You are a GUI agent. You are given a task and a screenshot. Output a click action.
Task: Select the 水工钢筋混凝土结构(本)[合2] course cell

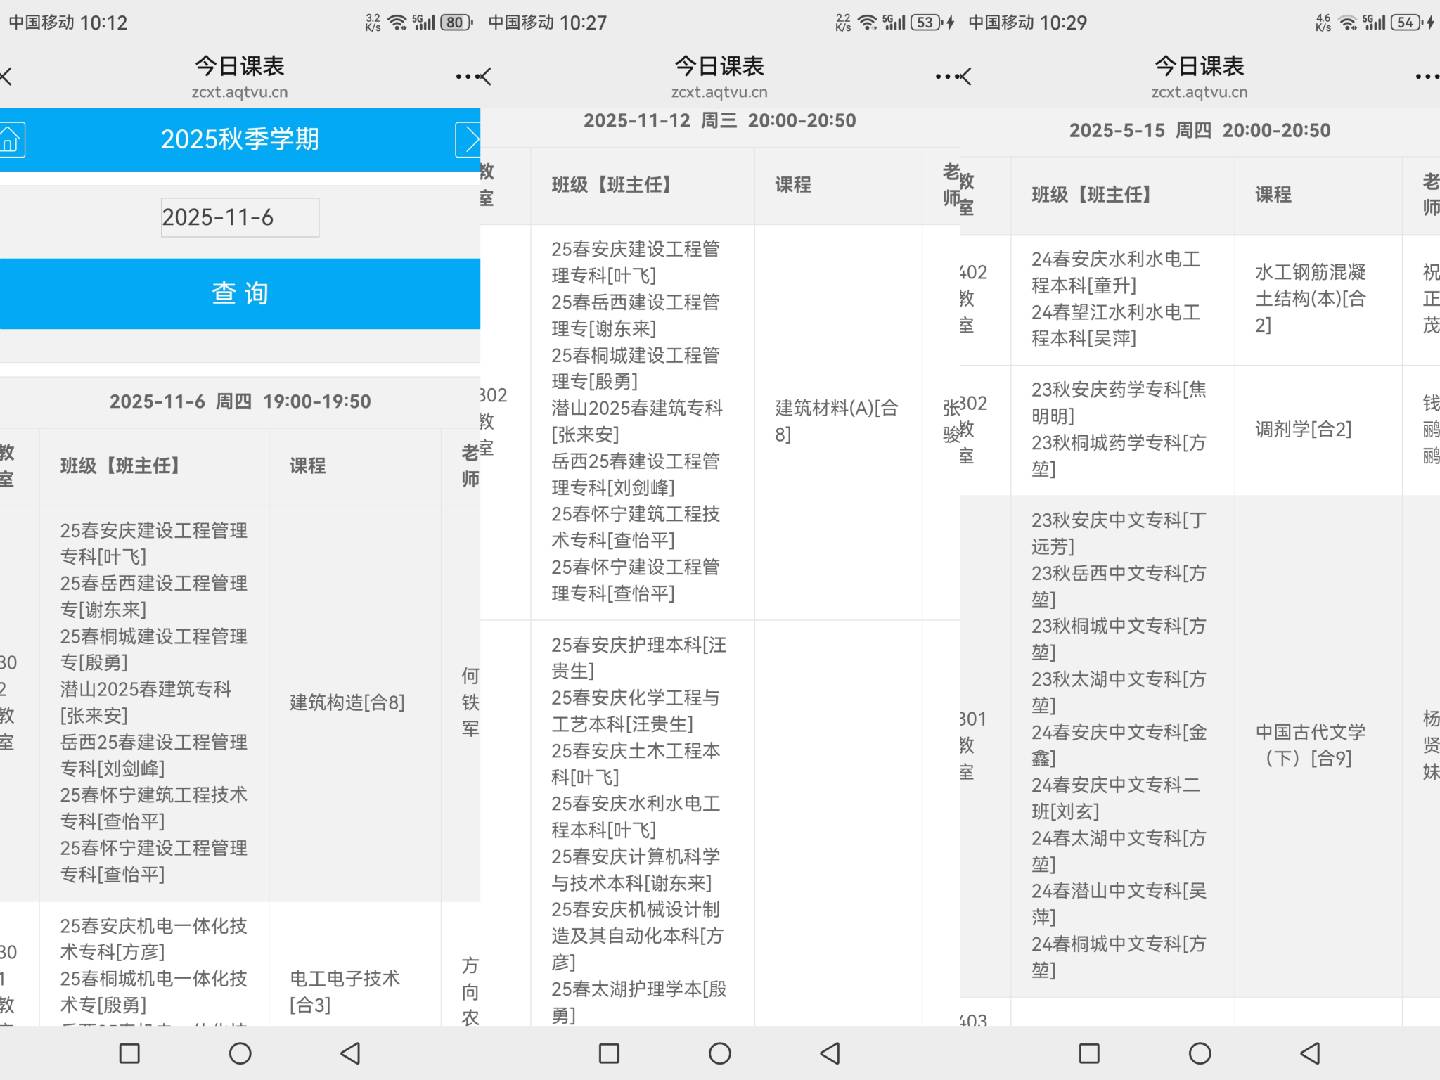point(1310,299)
